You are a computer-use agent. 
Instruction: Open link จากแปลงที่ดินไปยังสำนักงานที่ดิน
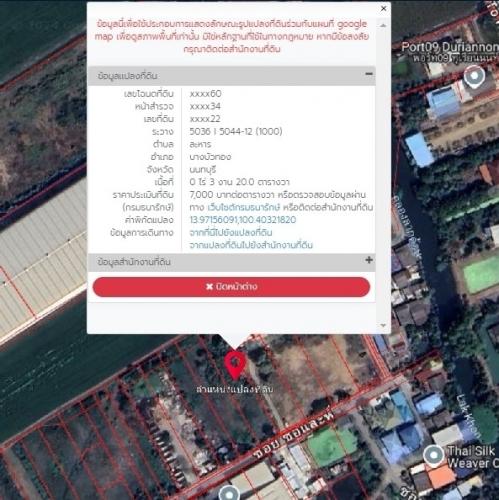pos(251,245)
